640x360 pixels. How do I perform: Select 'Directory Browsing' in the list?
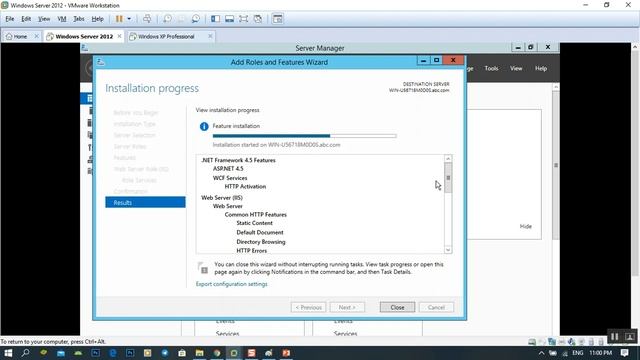point(261,242)
